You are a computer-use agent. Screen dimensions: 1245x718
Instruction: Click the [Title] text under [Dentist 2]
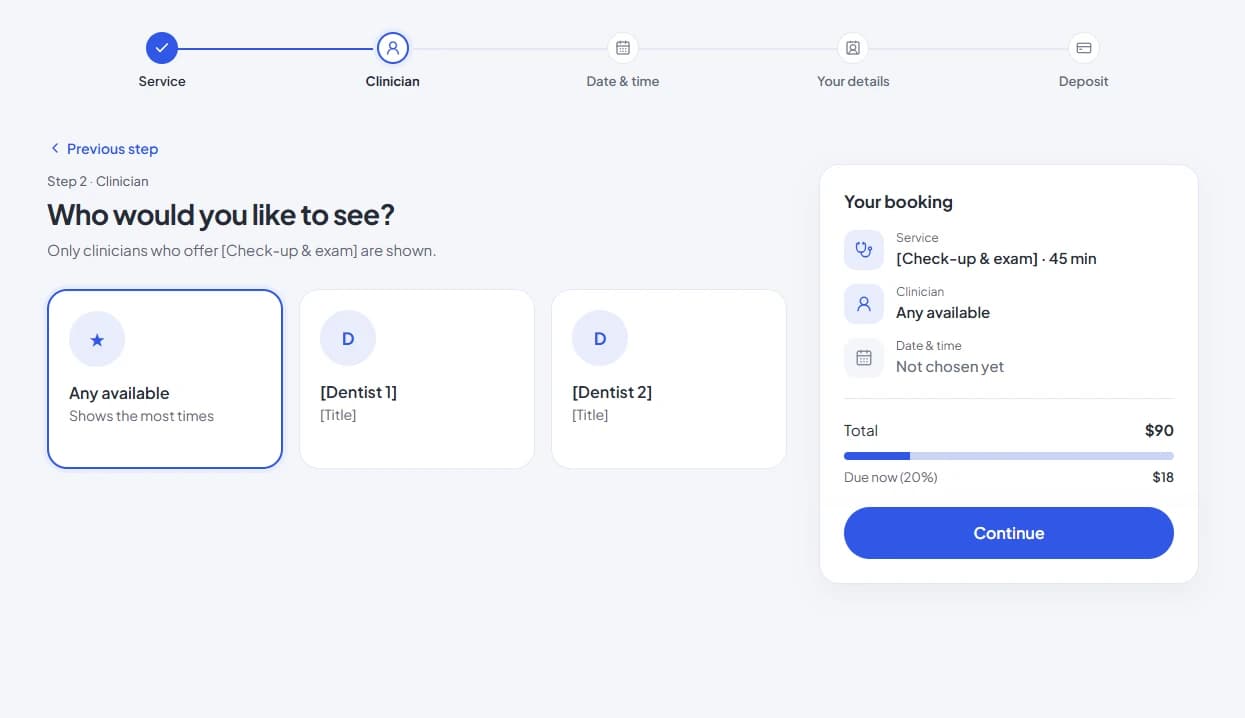590,415
